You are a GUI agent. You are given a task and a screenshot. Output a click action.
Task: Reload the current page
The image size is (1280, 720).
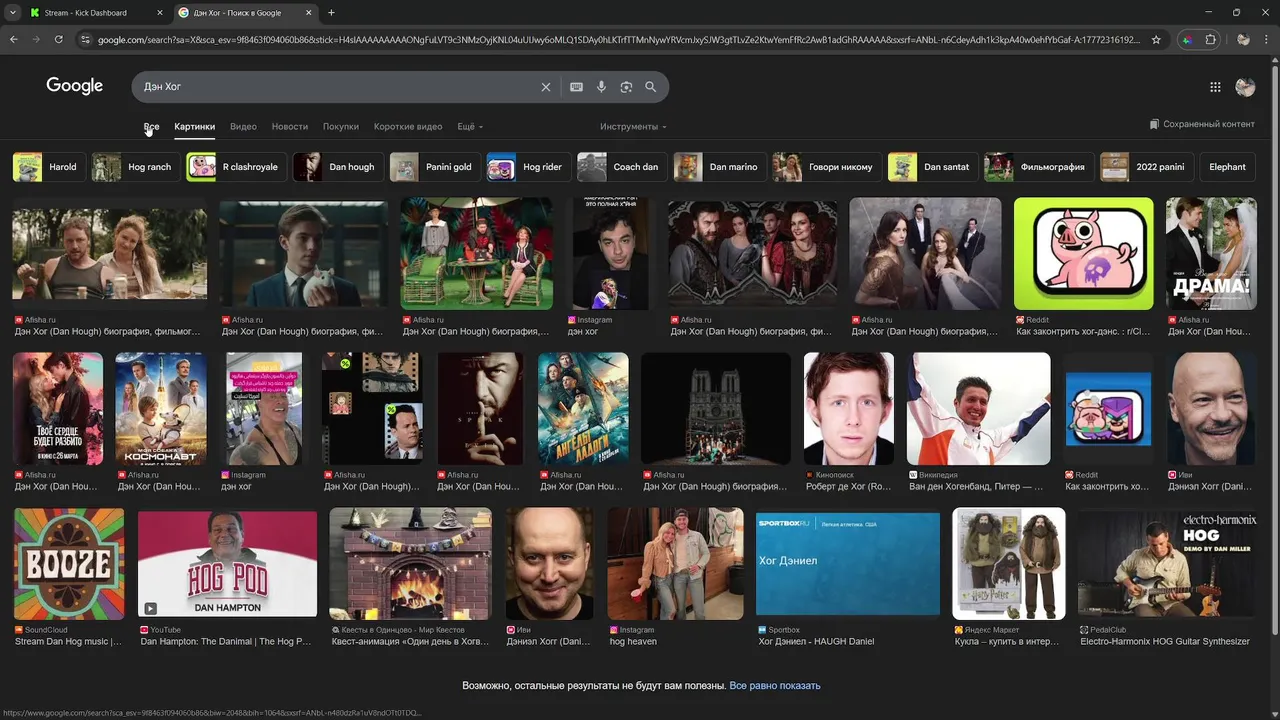tap(59, 39)
